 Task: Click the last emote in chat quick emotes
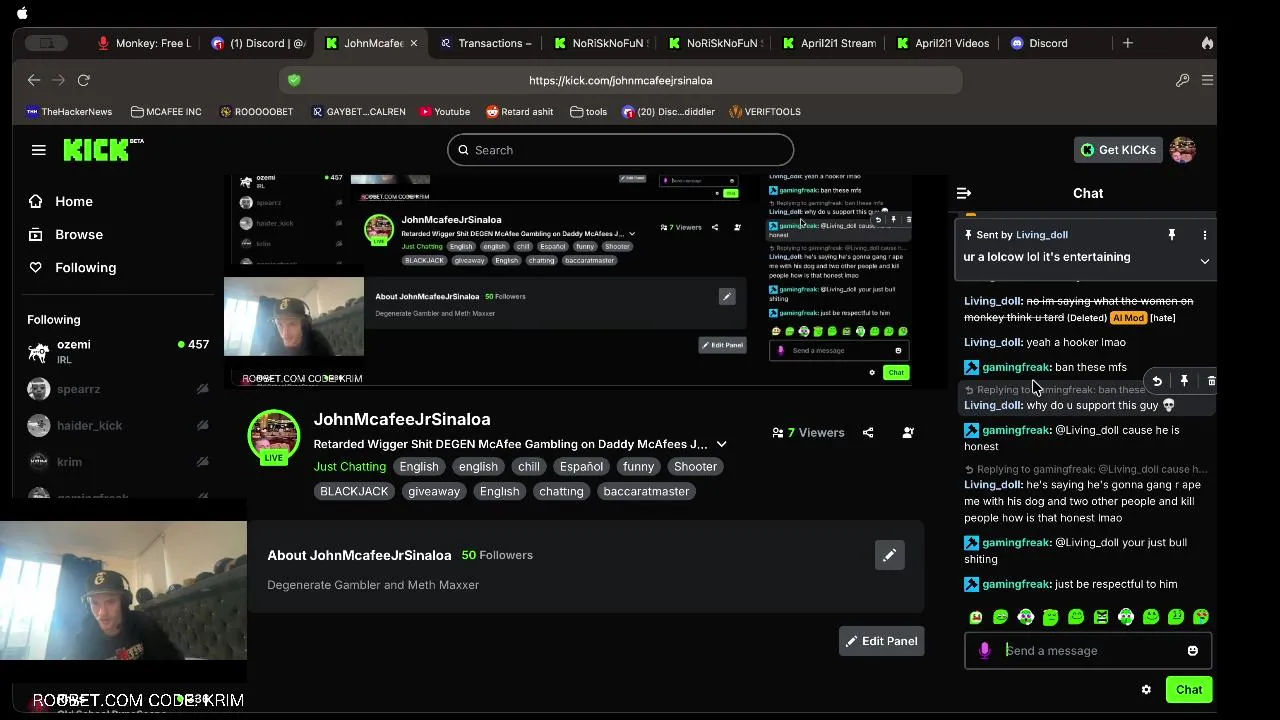click(x=1201, y=617)
